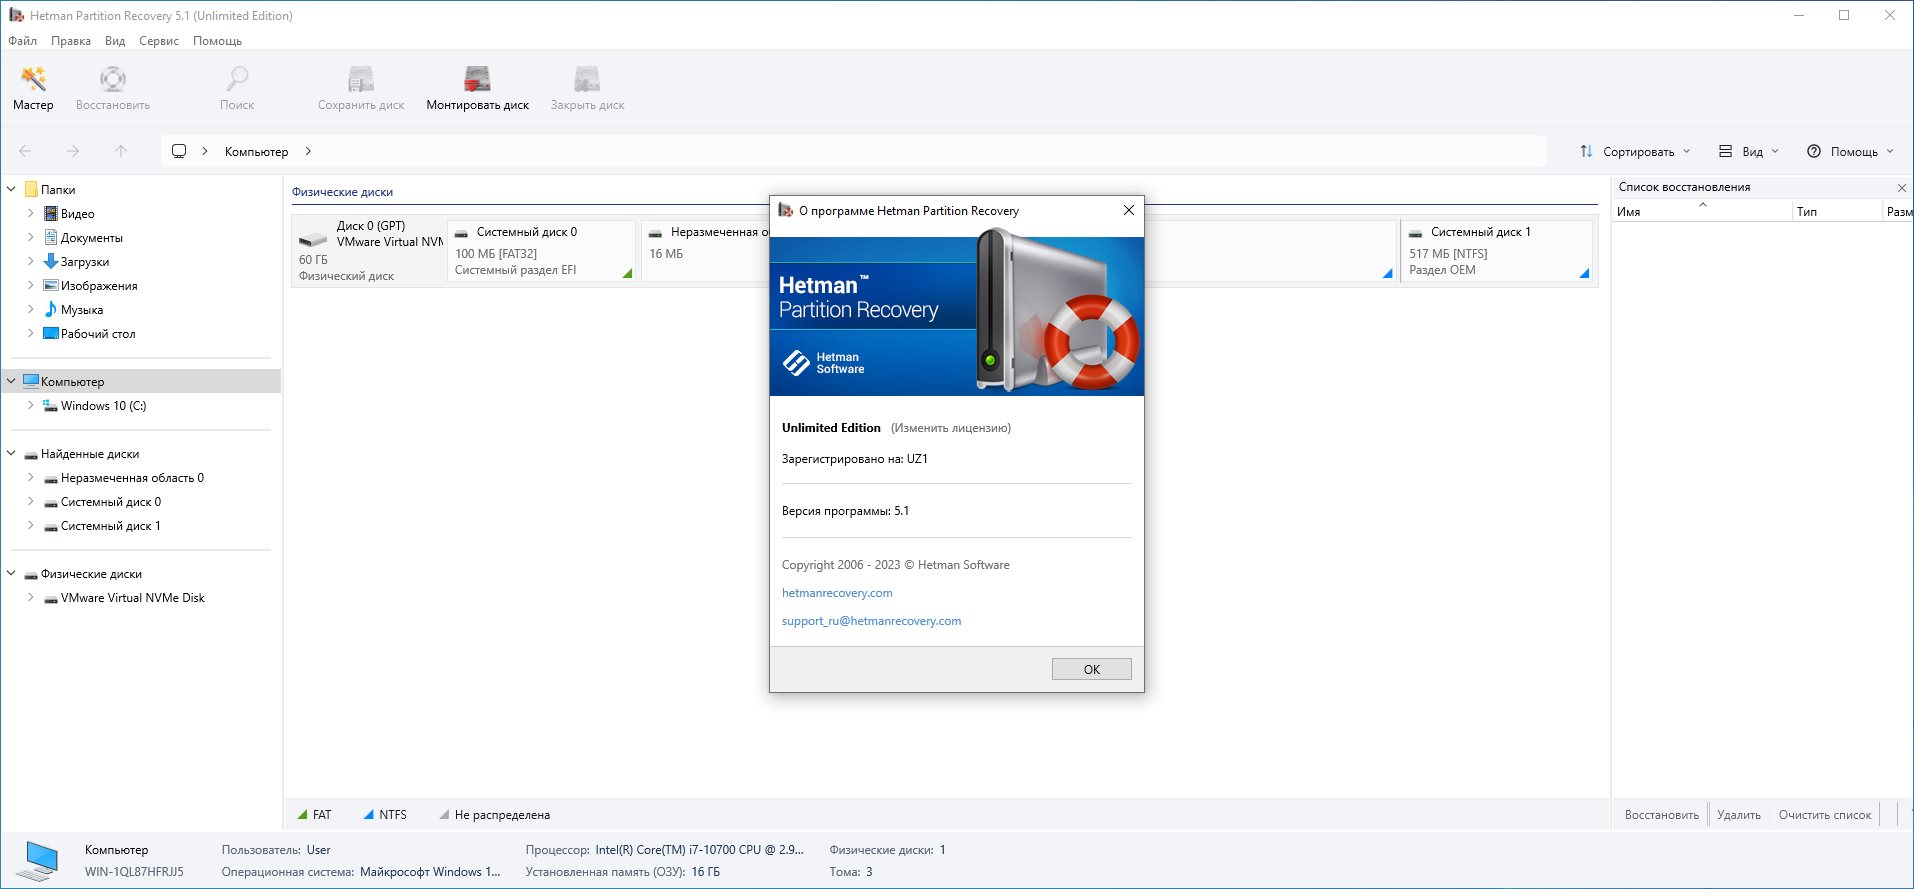This screenshot has width=1914, height=889.
Task: Open the hetmanrecovery.com link
Action: [837, 593]
